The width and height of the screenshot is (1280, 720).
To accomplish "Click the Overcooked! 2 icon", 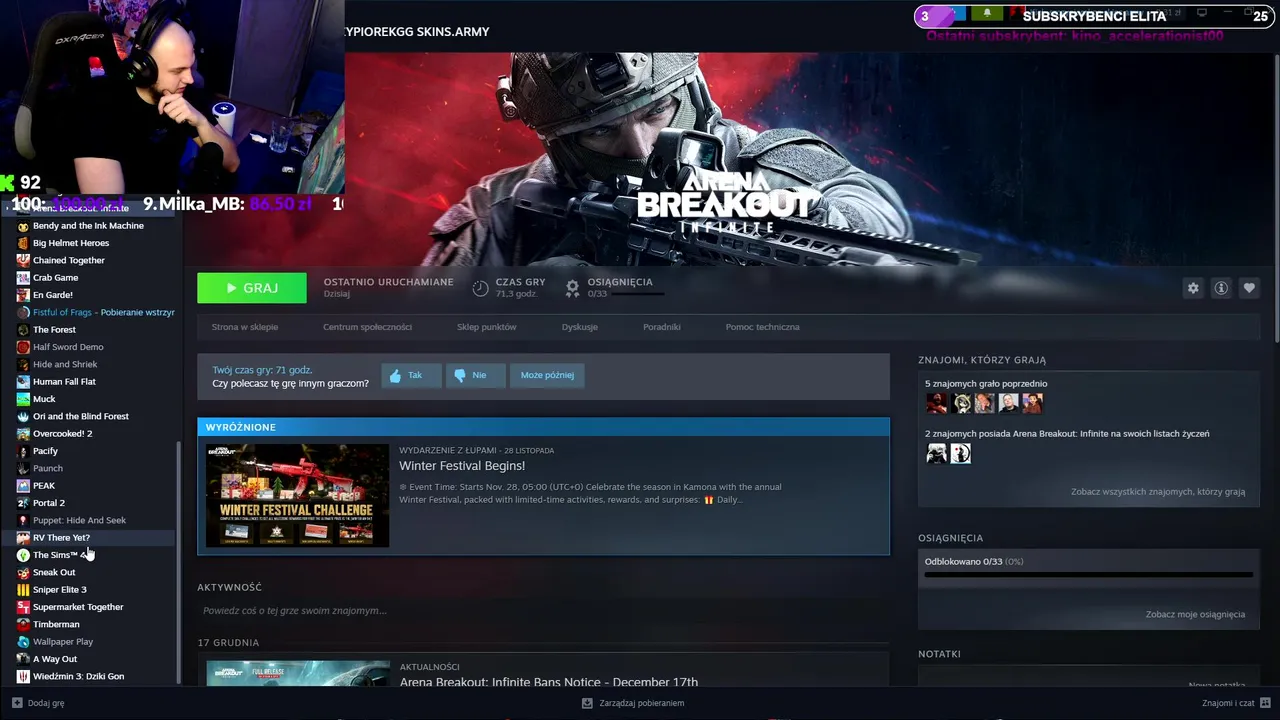I will point(23,434).
